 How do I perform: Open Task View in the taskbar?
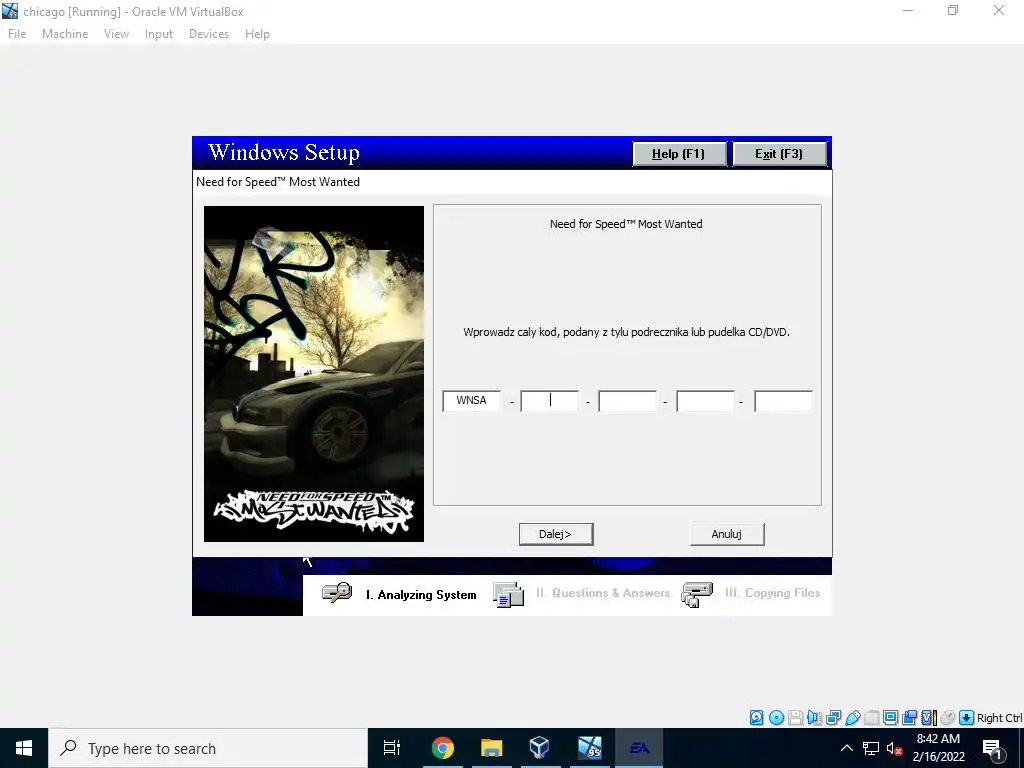click(x=392, y=748)
